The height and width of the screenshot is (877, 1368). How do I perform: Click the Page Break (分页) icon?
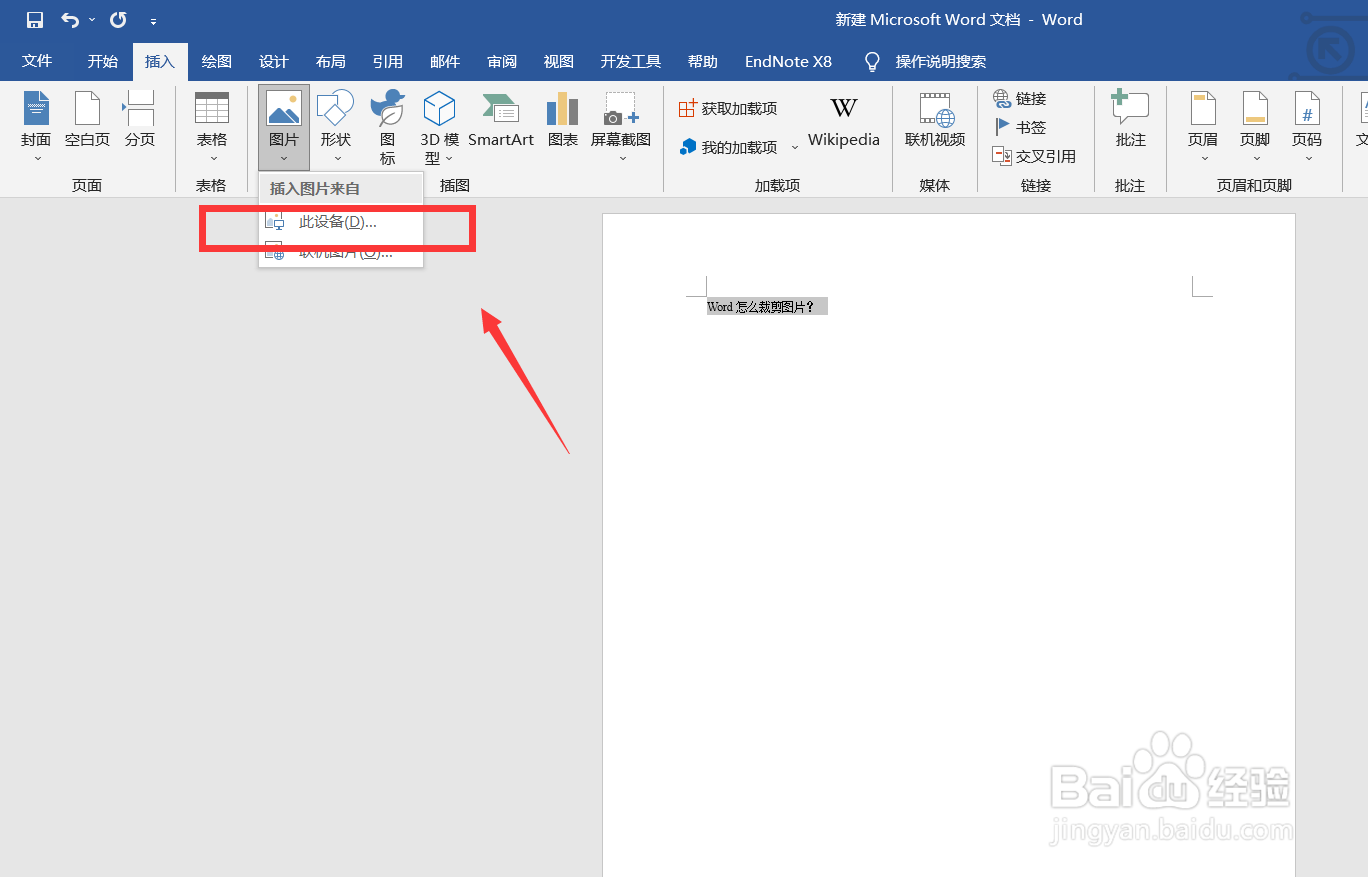[x=140, y=120]
